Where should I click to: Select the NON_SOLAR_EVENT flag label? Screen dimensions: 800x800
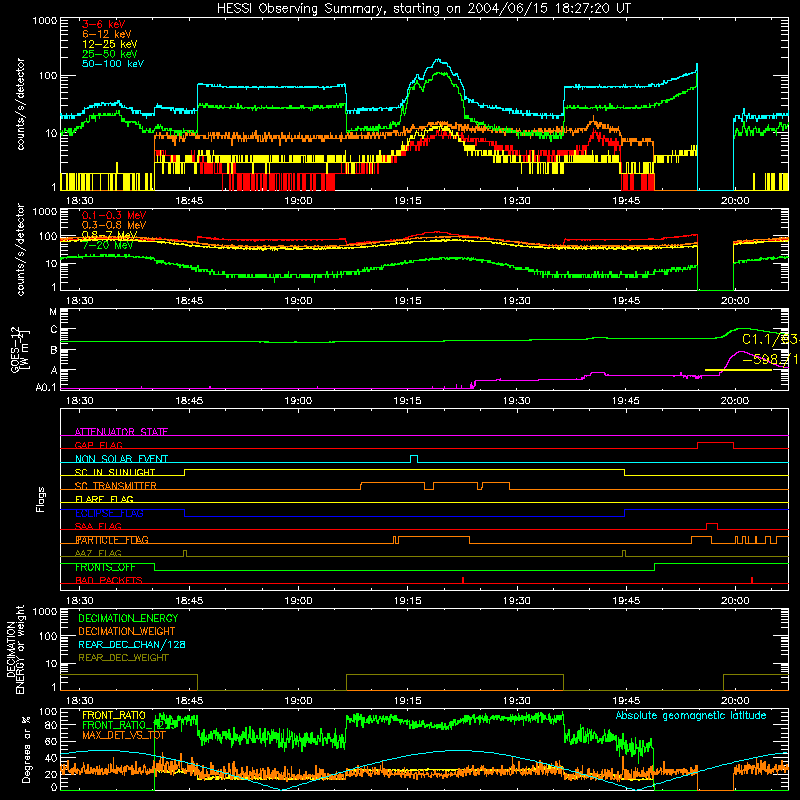tap(121, 459)
